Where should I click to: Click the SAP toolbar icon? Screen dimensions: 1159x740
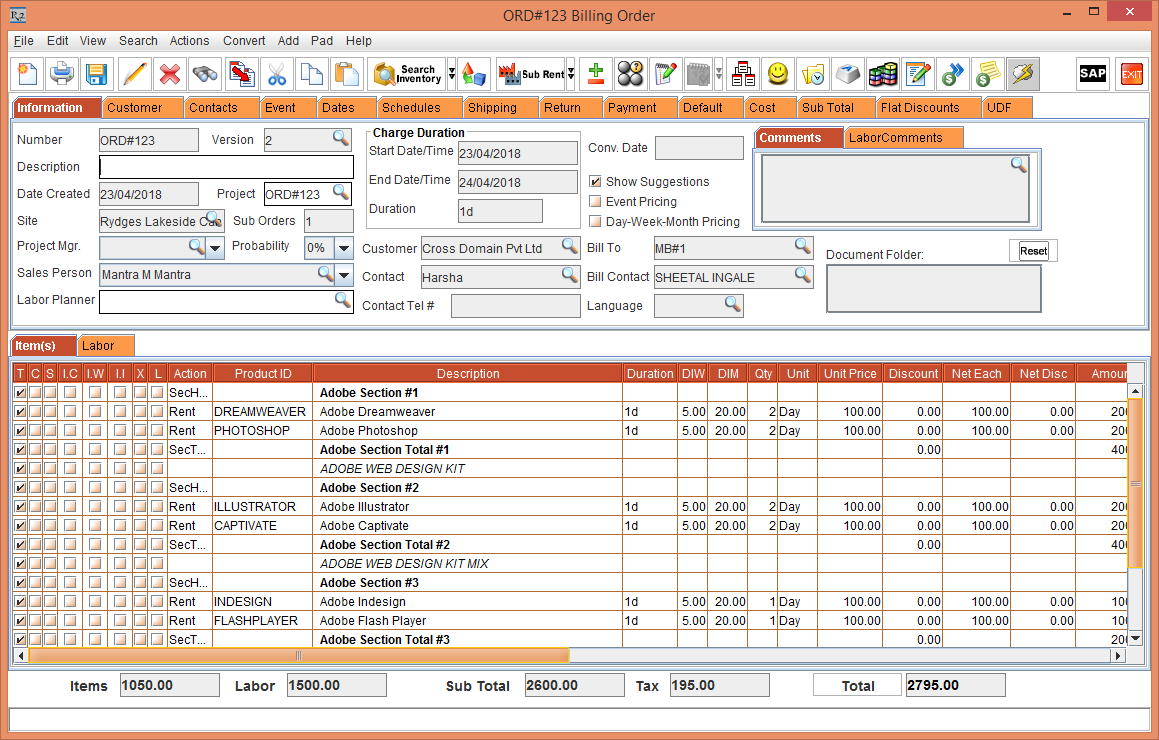(1092, 74)
